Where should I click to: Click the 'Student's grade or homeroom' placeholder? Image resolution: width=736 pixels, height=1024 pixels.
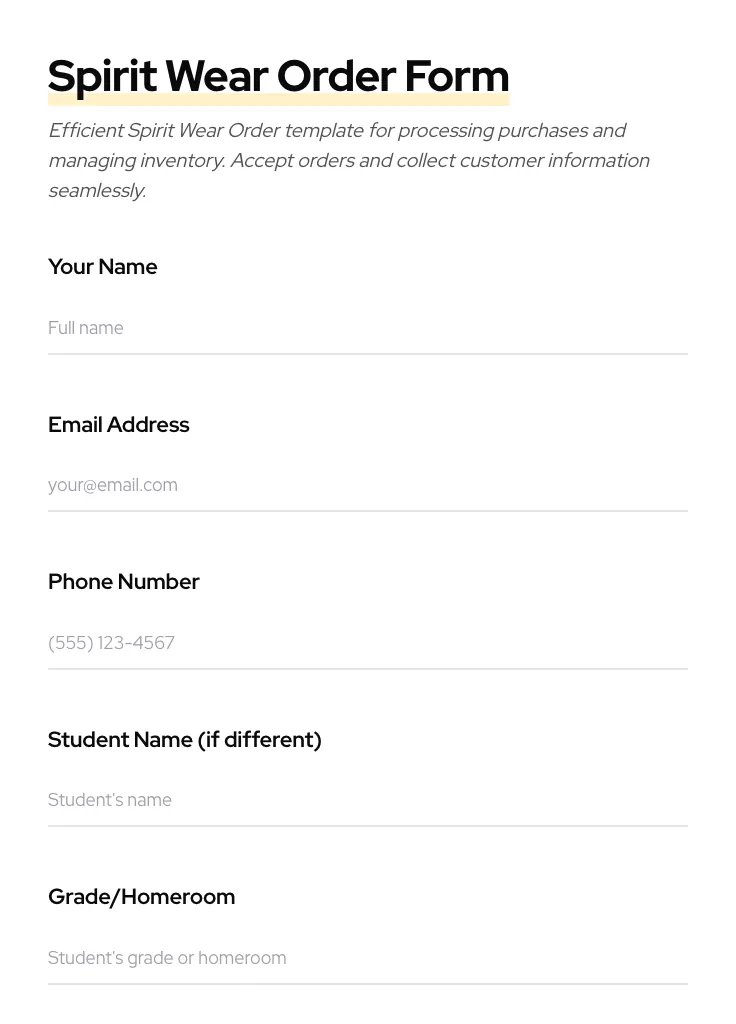167,958
